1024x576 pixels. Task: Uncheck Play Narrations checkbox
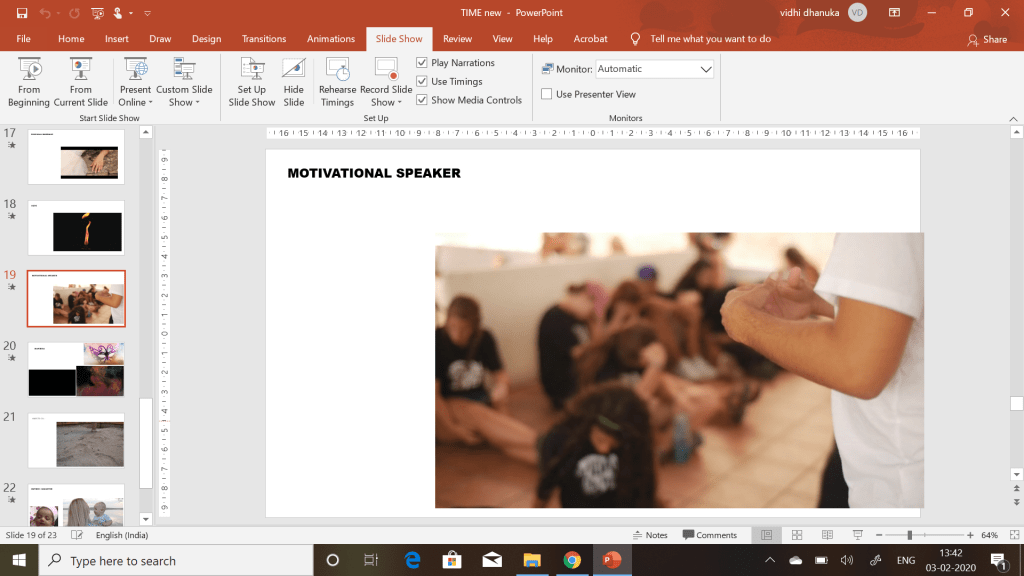pyautogui.click(x=422, y=63)
